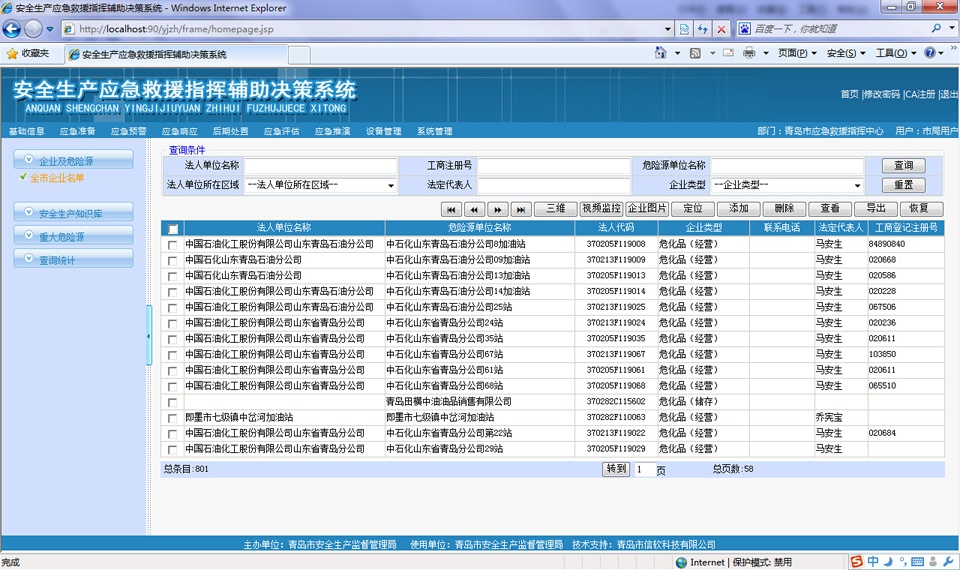This screenshot has height=570, width=960.
Task: Check the box for 即墨市七级镇中岔河加油站 row
Action: click(x=173, y=418)
